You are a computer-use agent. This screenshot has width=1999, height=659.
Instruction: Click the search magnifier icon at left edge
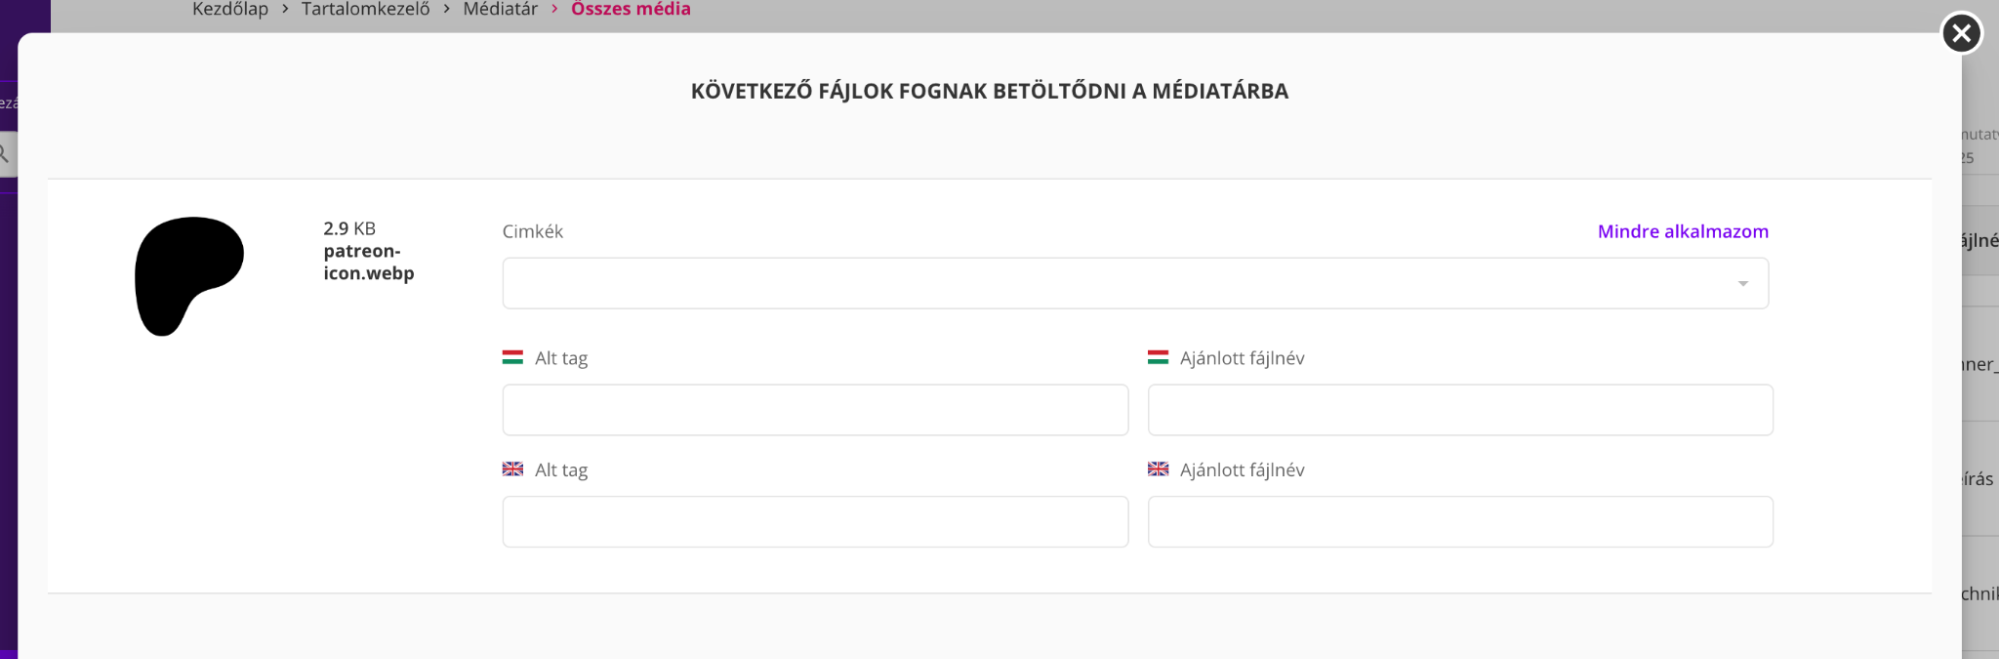pos(4,154)
